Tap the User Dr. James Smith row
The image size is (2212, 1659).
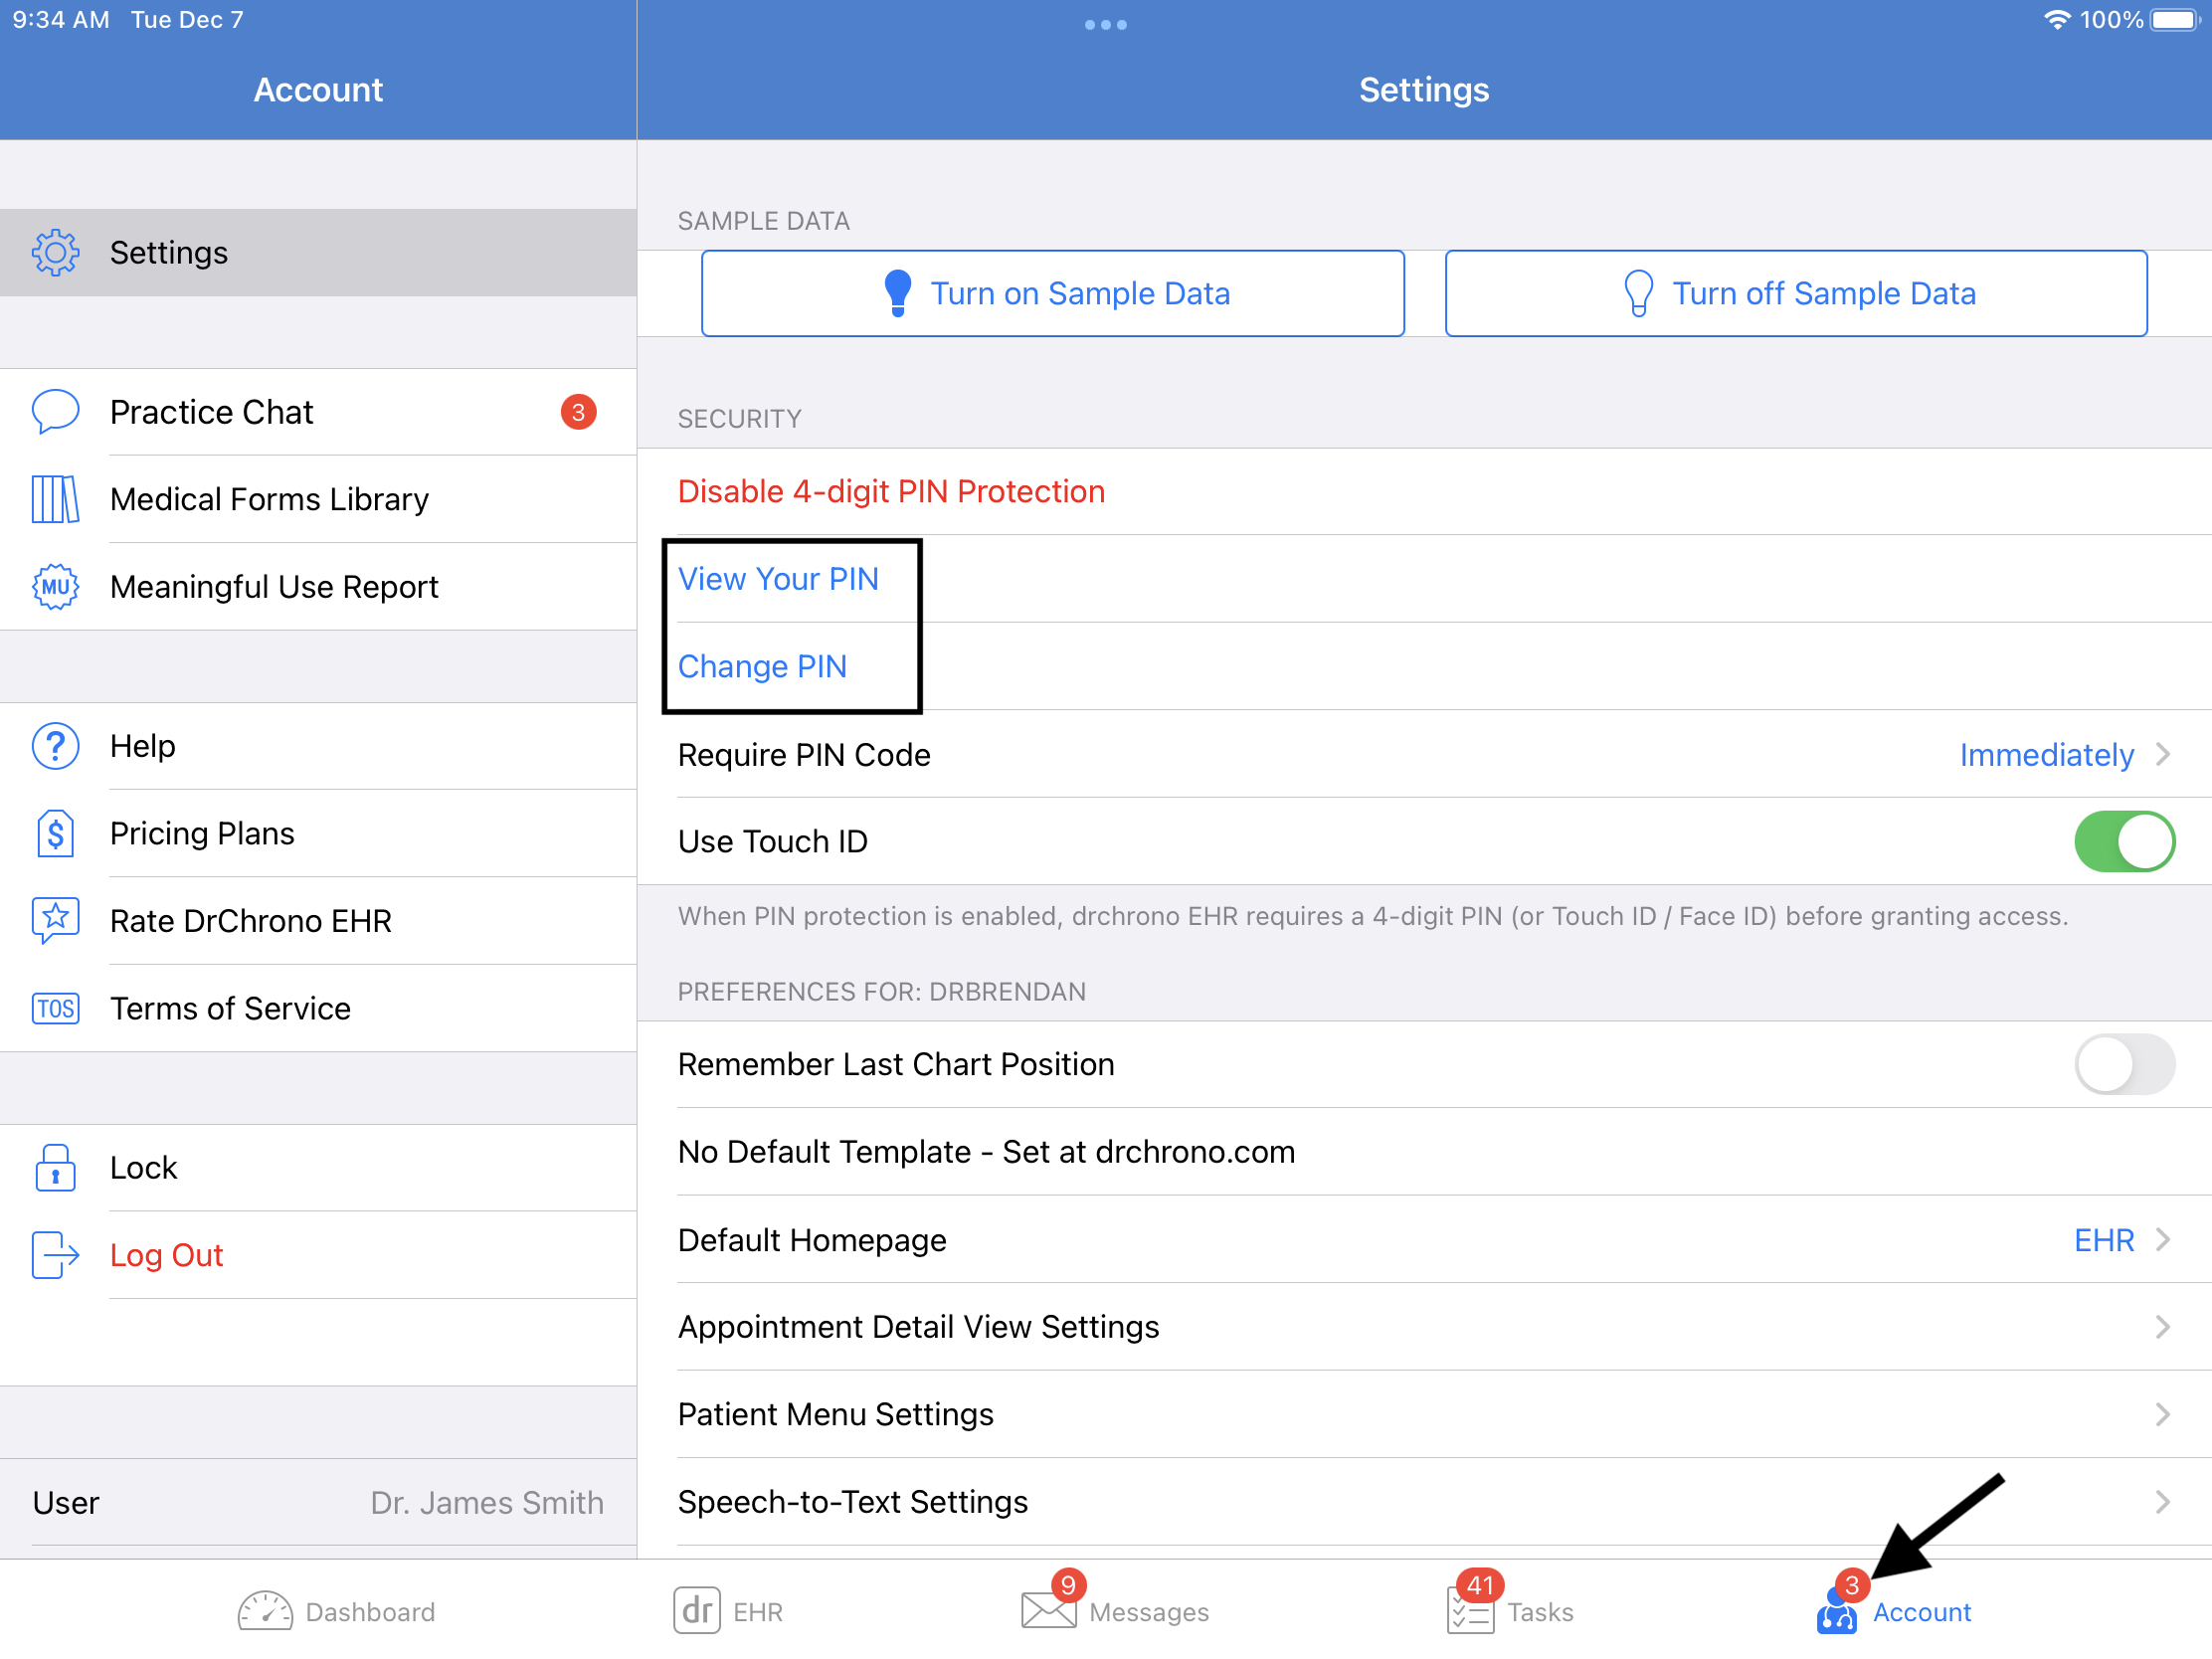(318, 1502)
